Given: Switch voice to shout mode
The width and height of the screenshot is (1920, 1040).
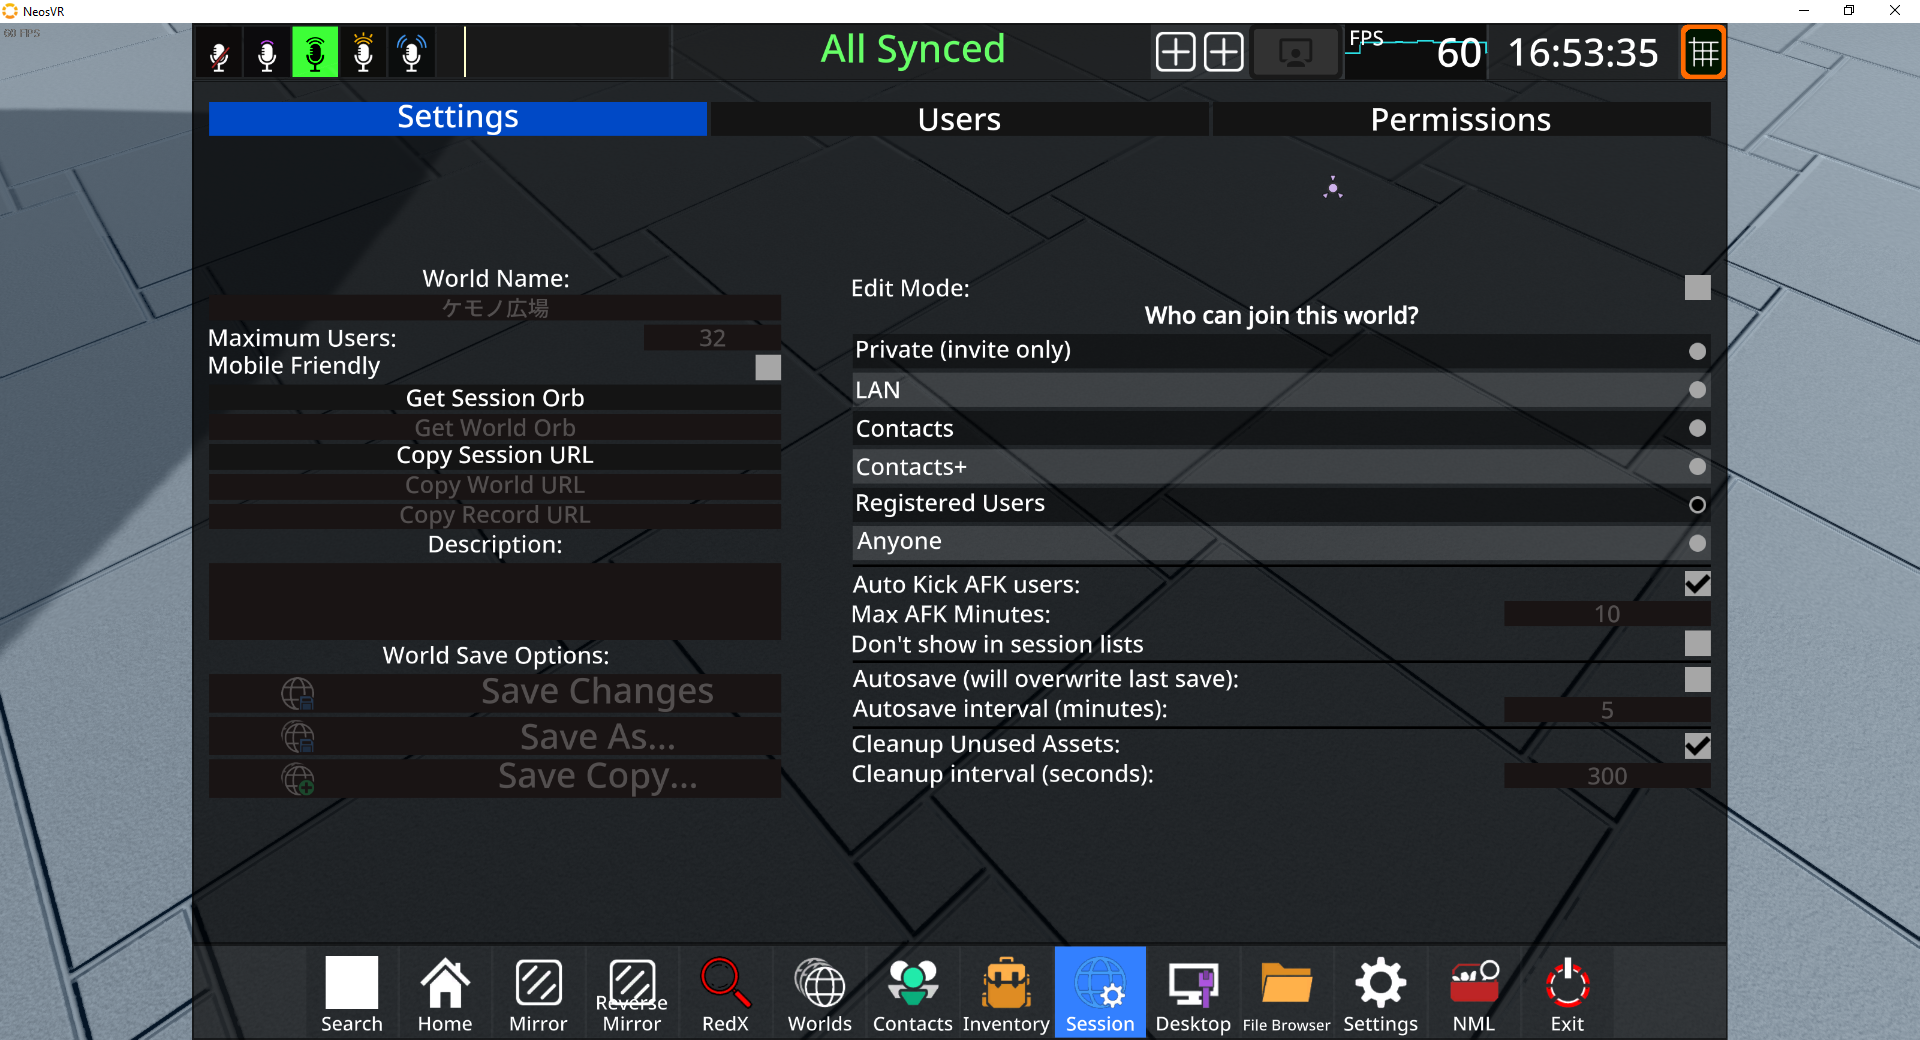Looking at the screenshot, I should click(363, 51).
